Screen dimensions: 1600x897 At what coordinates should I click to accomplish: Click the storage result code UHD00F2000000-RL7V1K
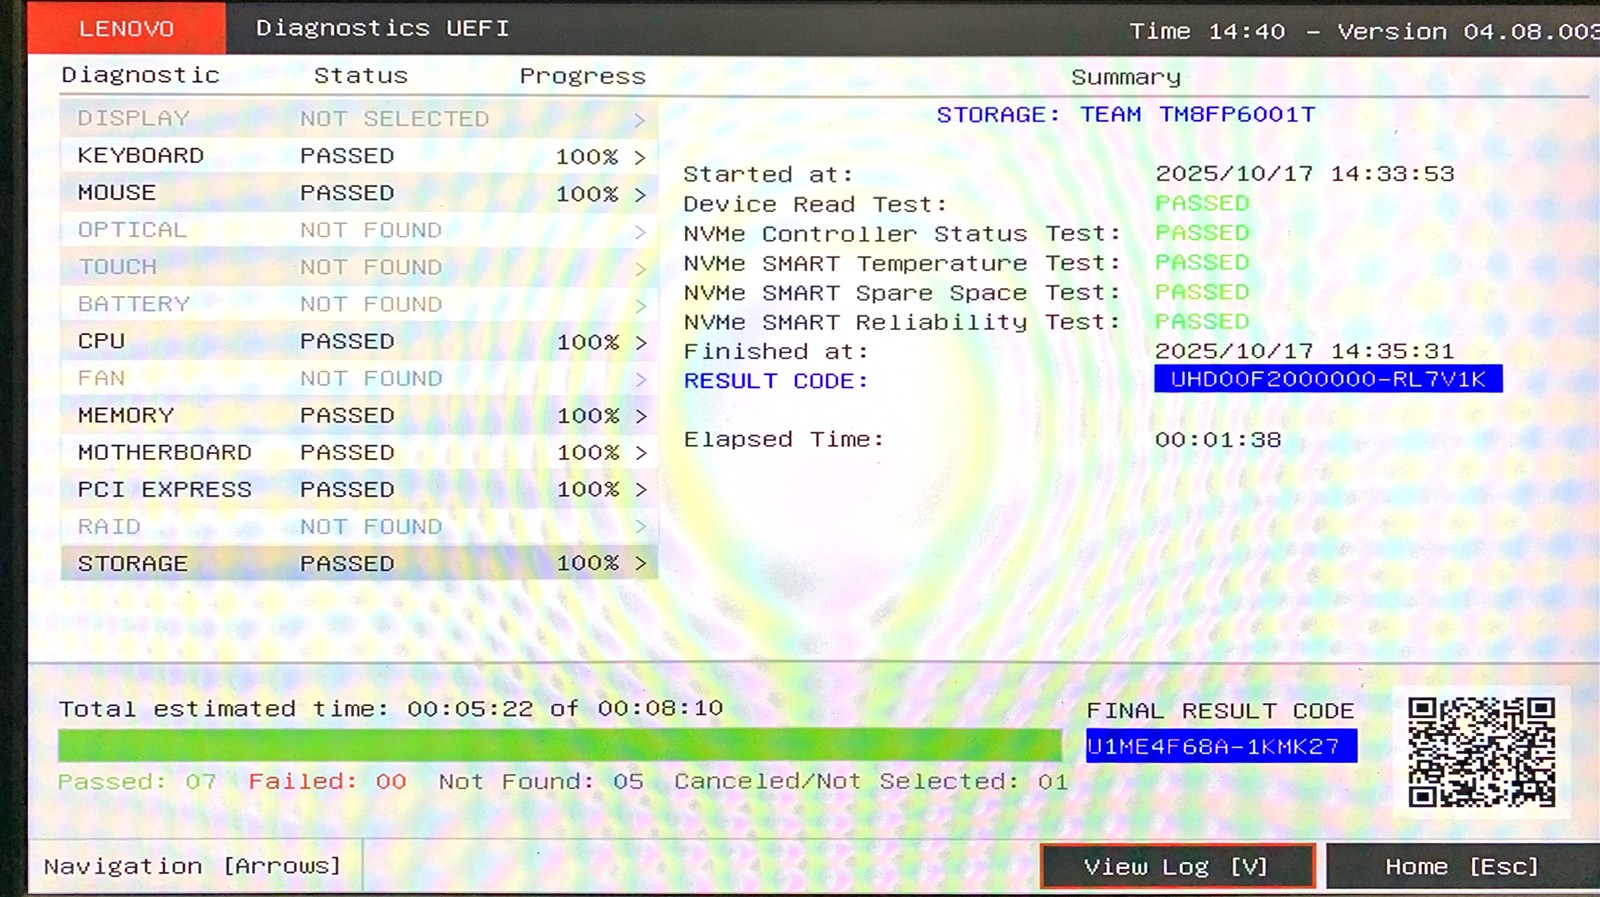coord(1327,380)
